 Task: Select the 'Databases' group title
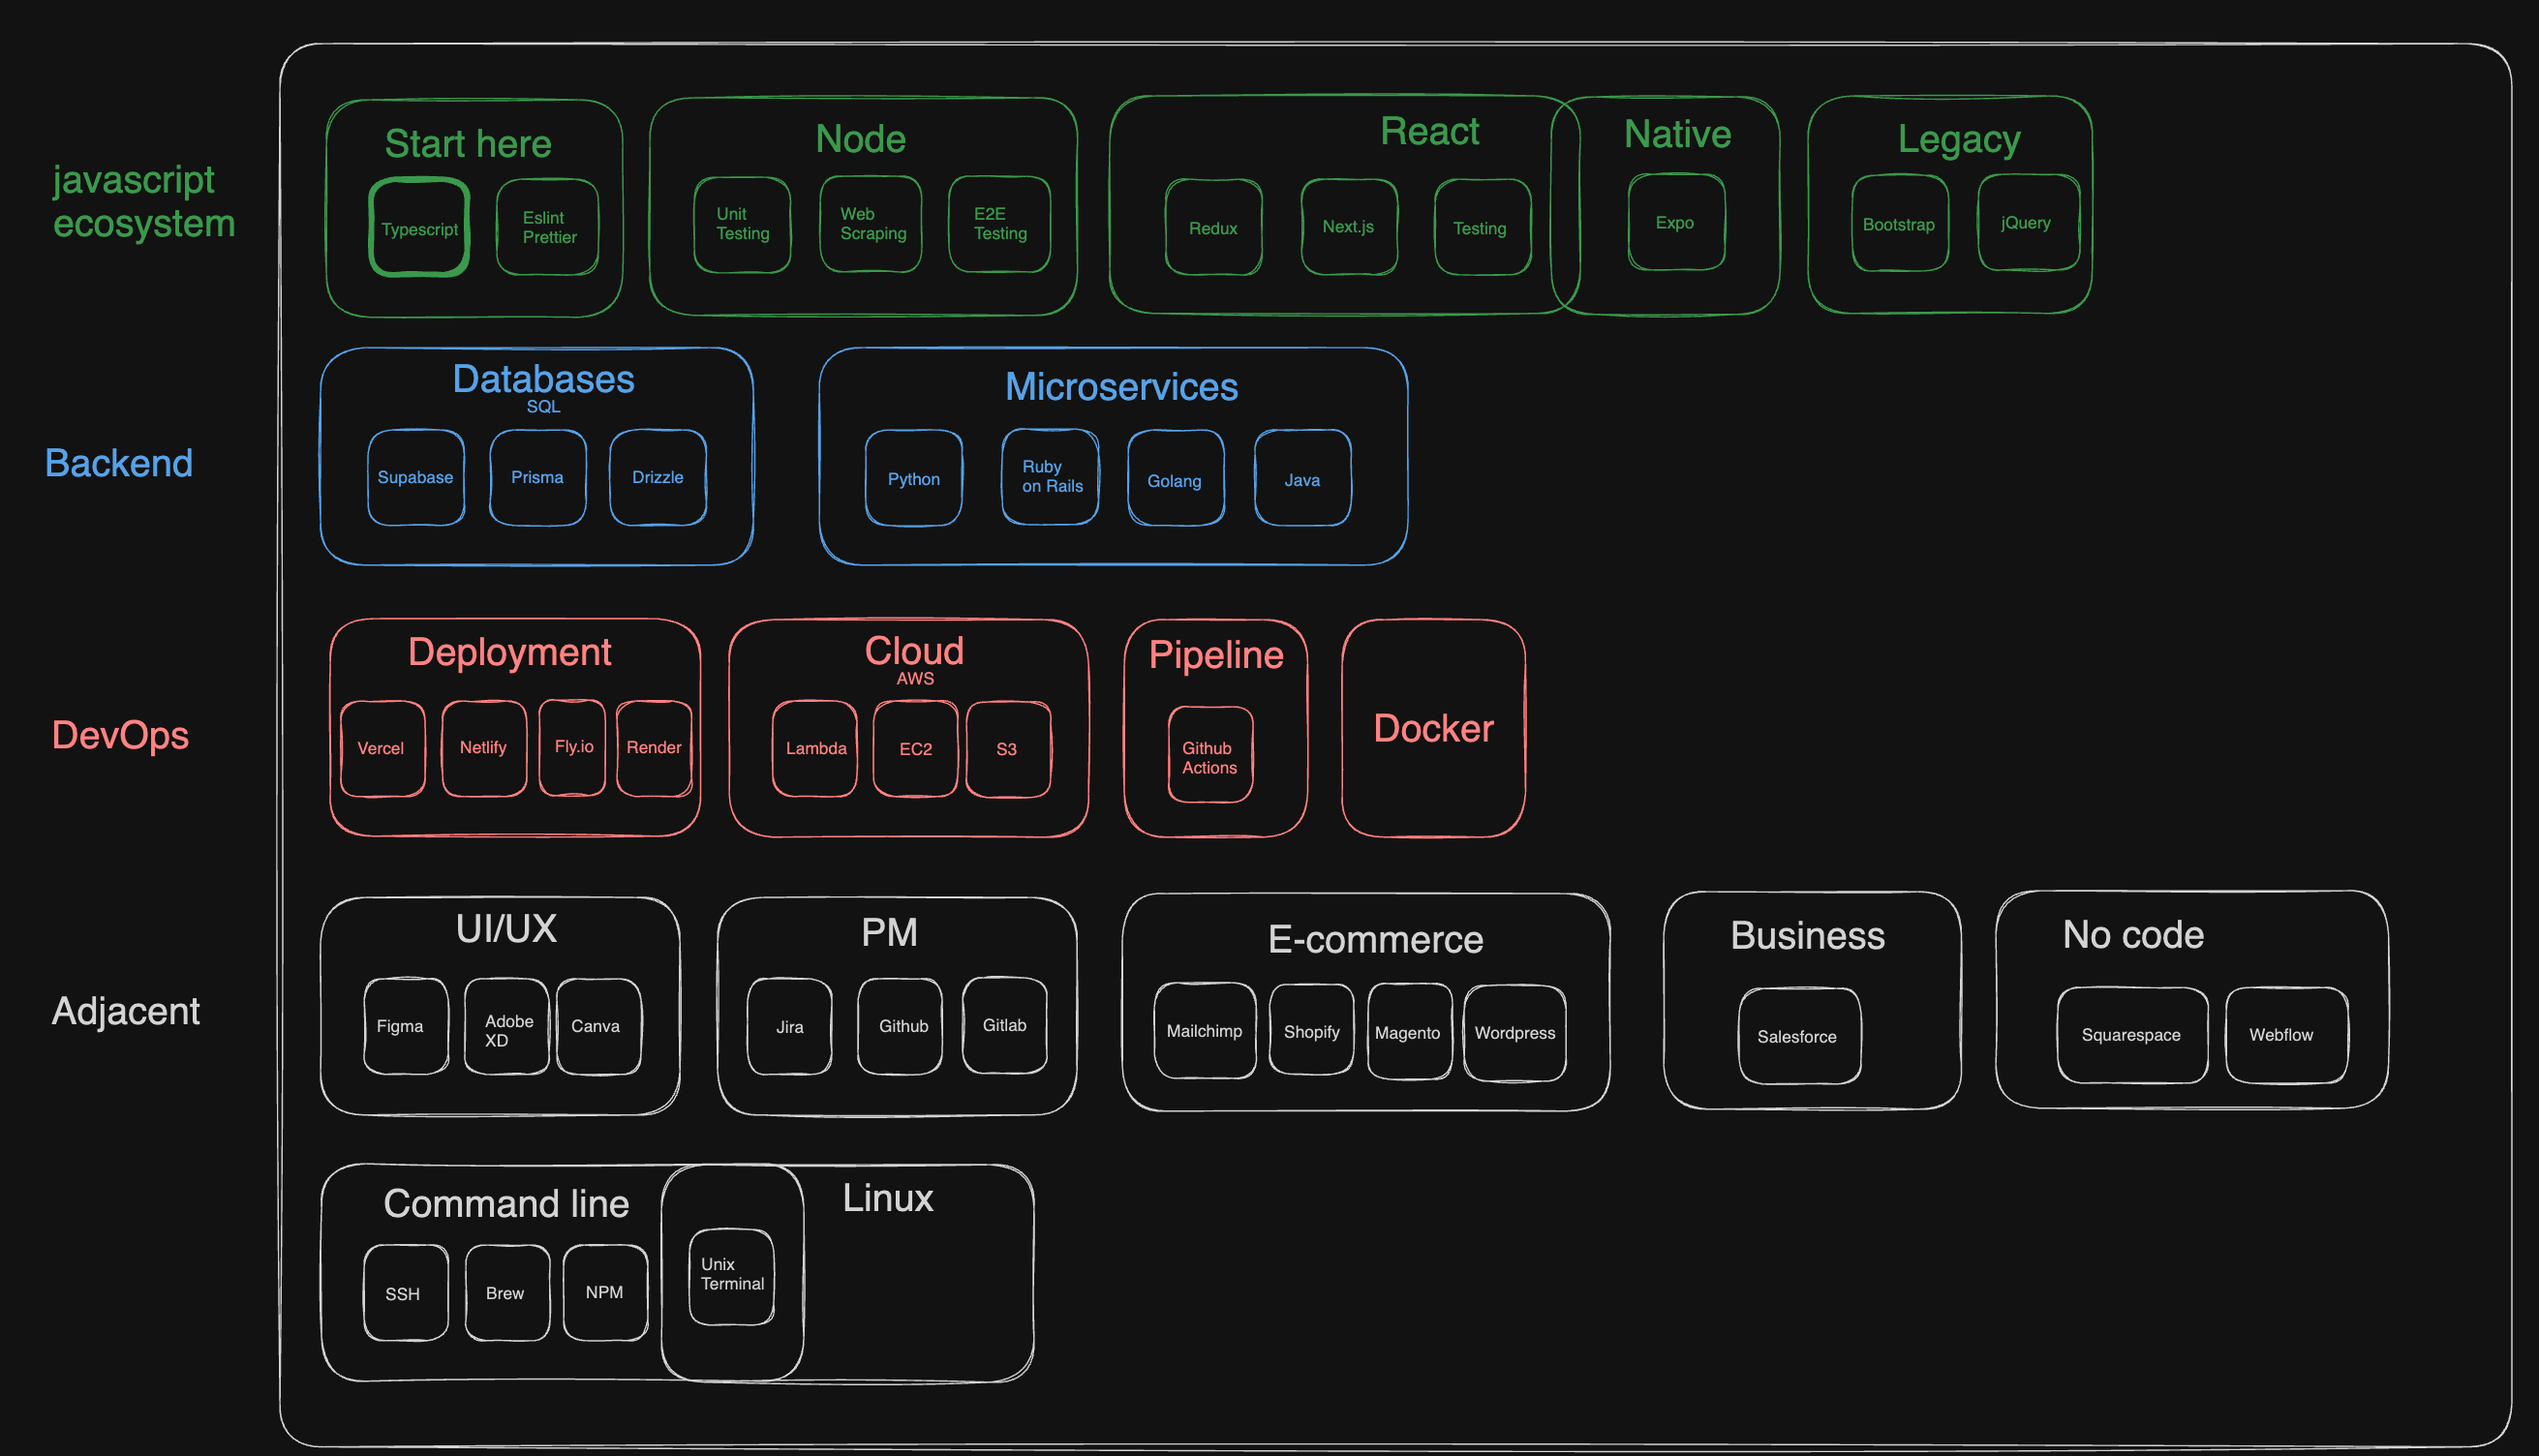click(543, 380)
